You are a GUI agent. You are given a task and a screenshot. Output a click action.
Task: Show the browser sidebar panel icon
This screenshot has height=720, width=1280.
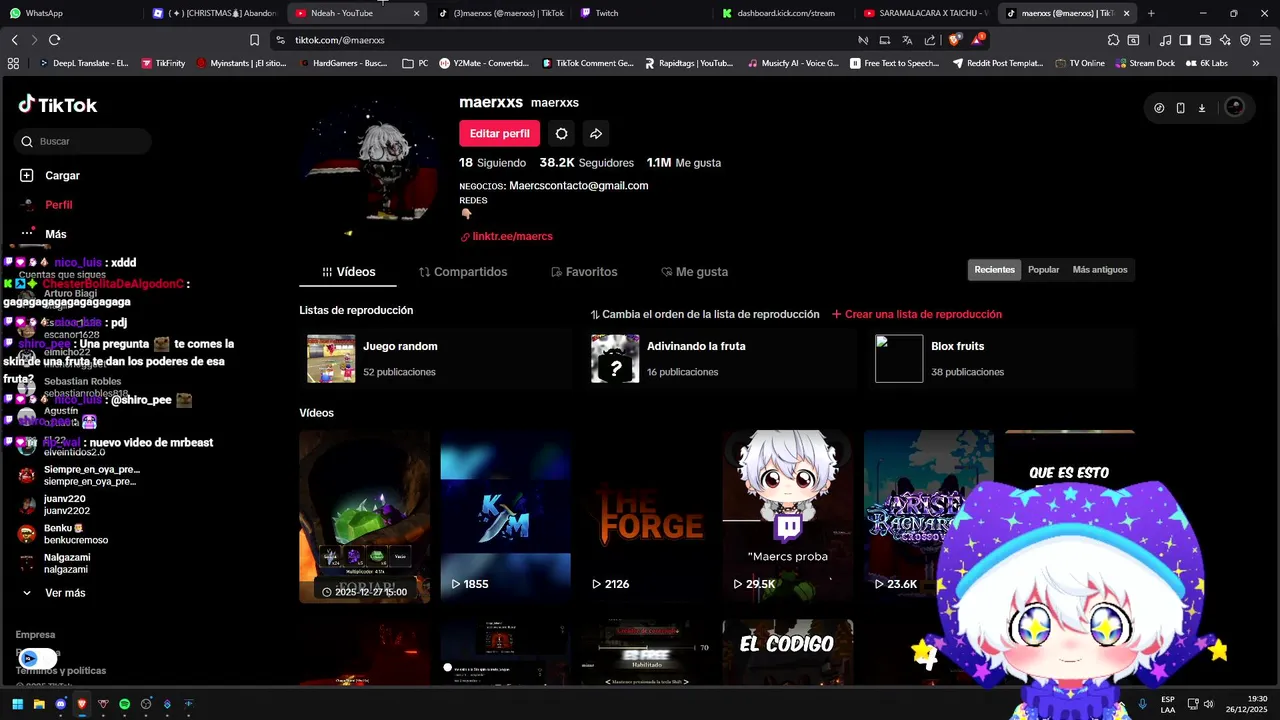(1185, 40)
